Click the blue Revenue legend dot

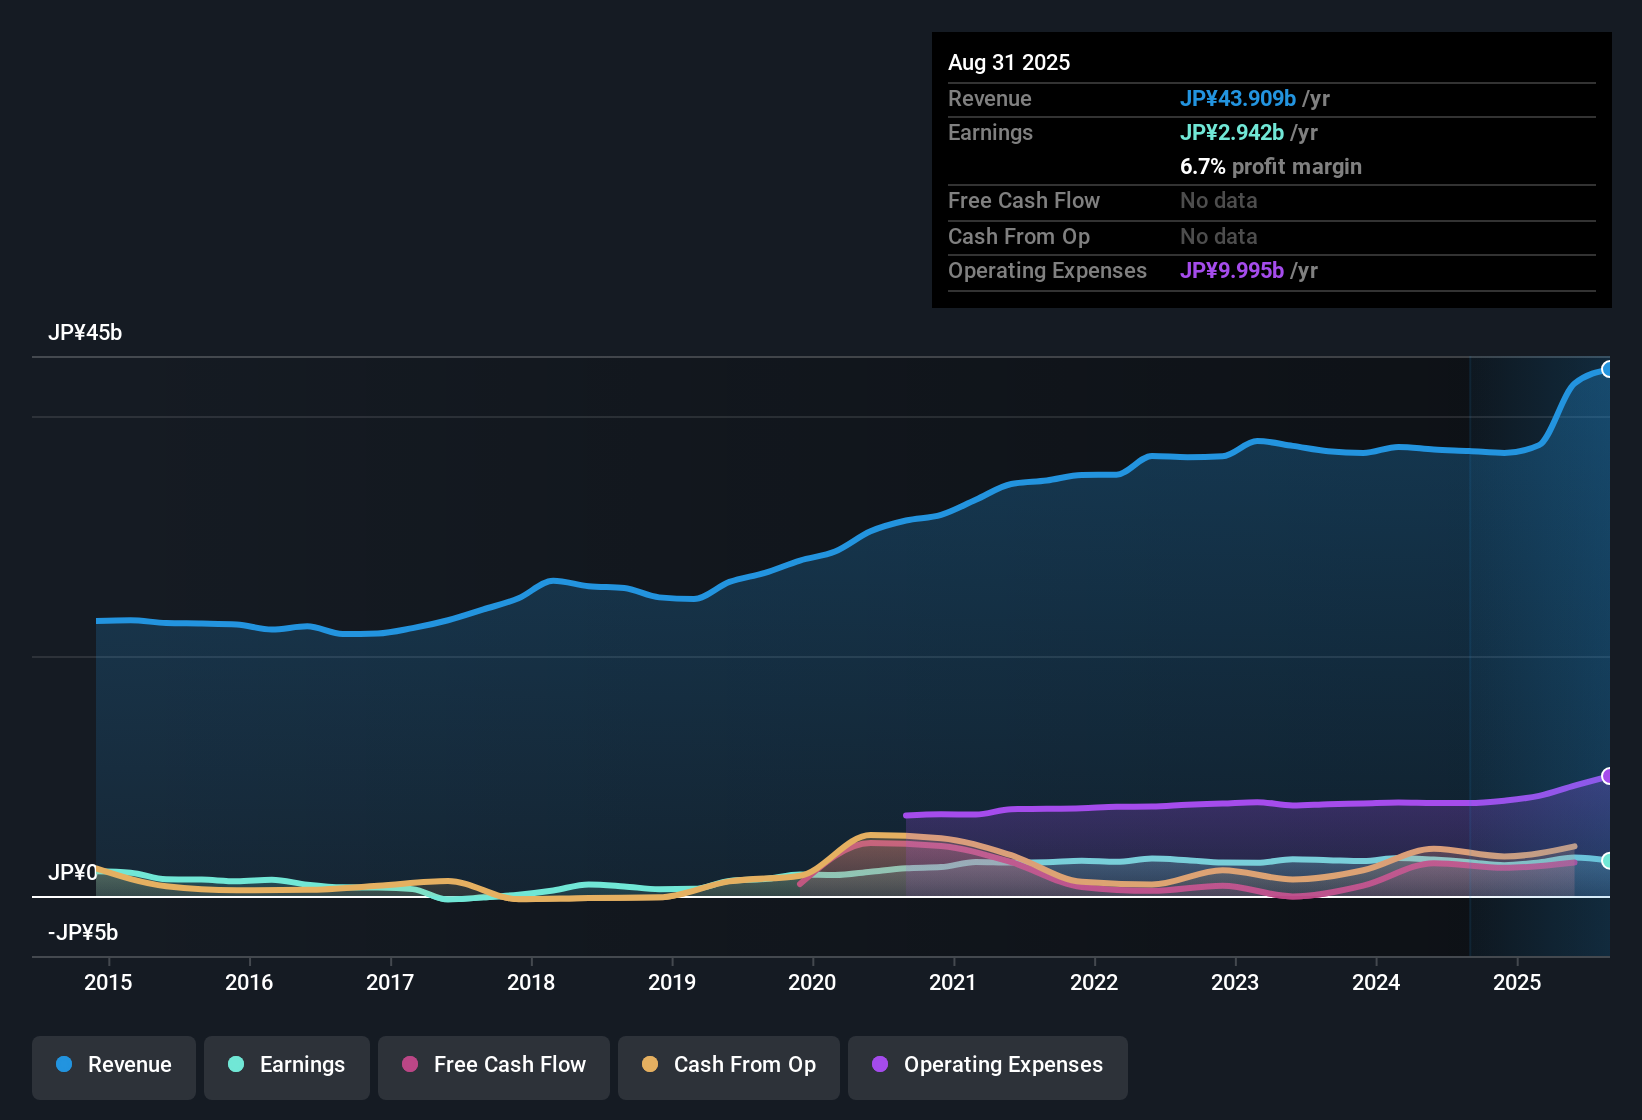pyautogui.click(x=63, y=1065)
